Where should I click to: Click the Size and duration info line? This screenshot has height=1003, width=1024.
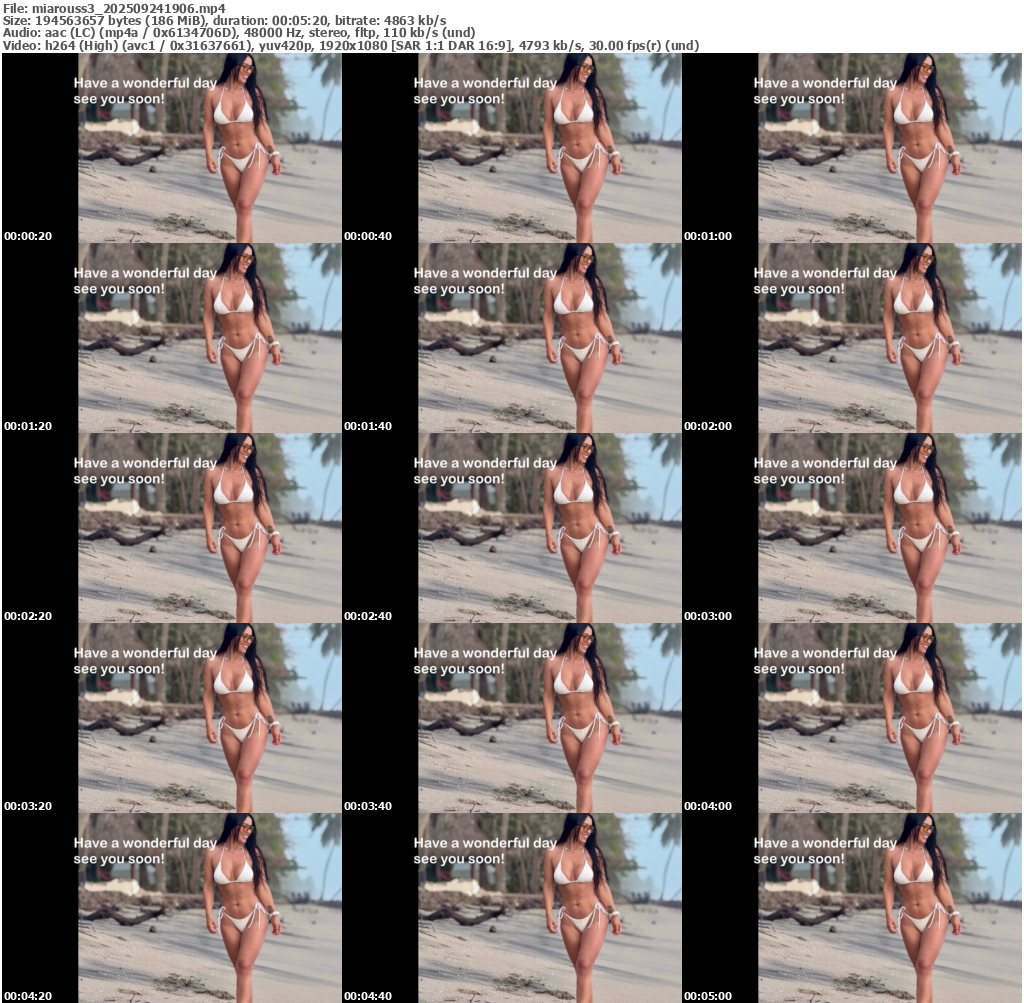[x=225, y=20]
